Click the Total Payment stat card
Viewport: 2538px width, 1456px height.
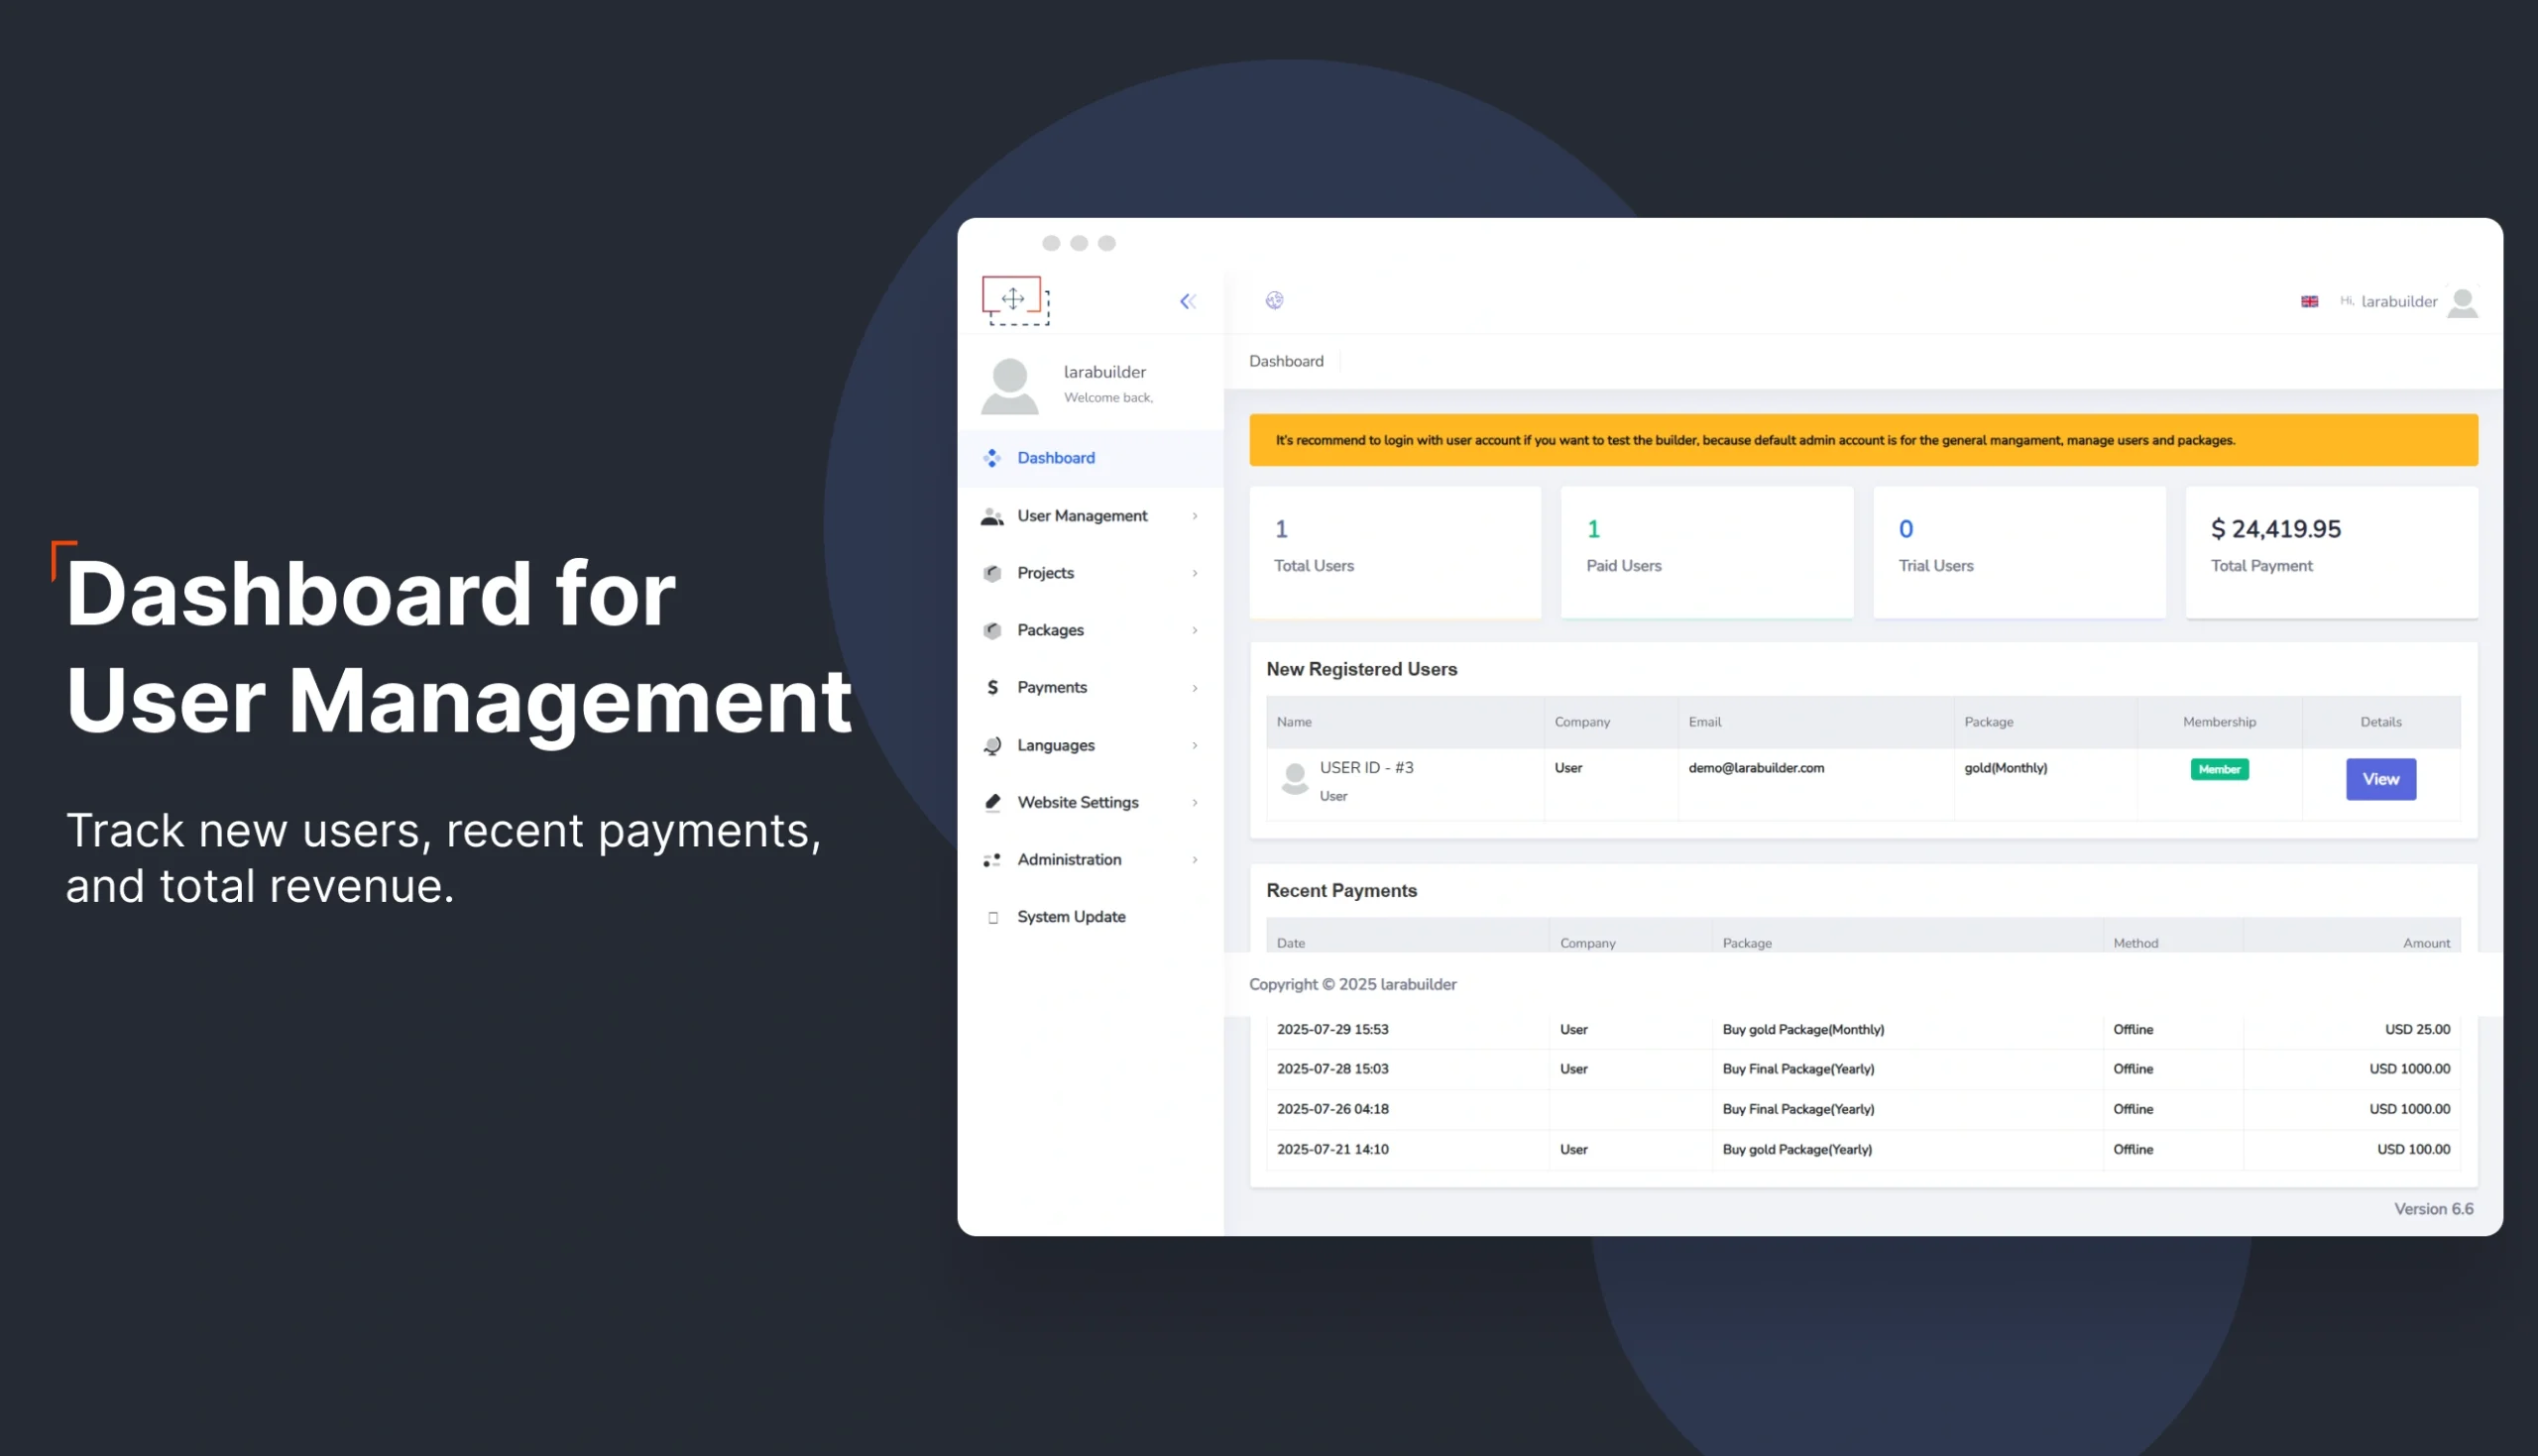(x=2331, y=551)
